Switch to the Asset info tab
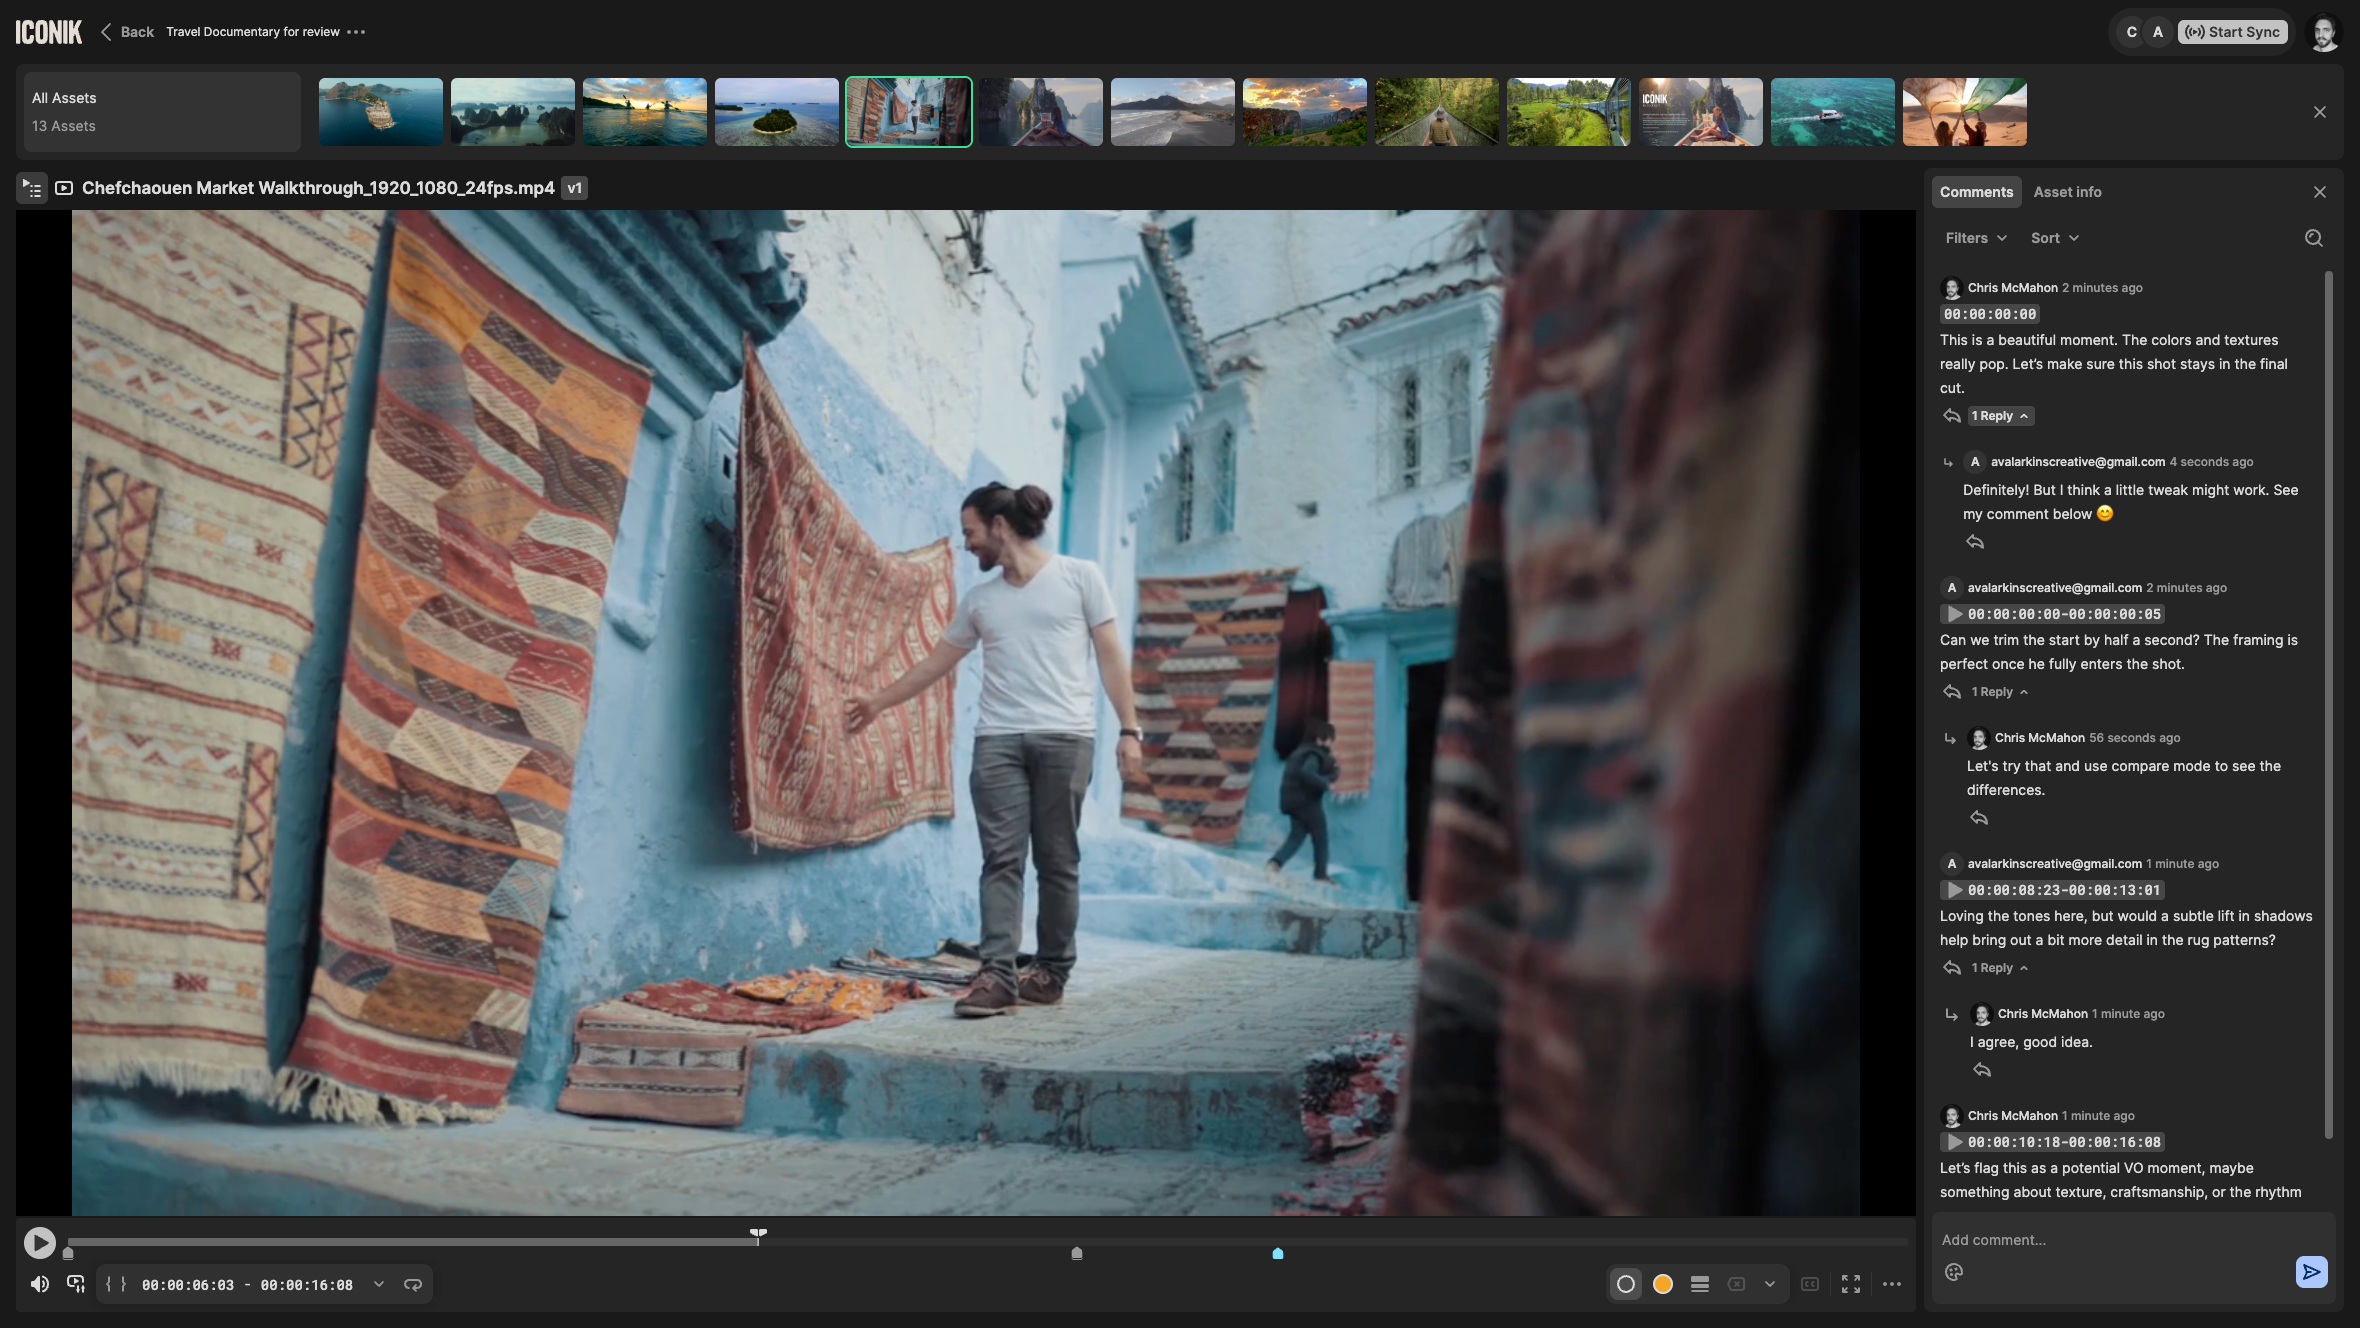The image size is (2360, 1328). click(2067, 192)
